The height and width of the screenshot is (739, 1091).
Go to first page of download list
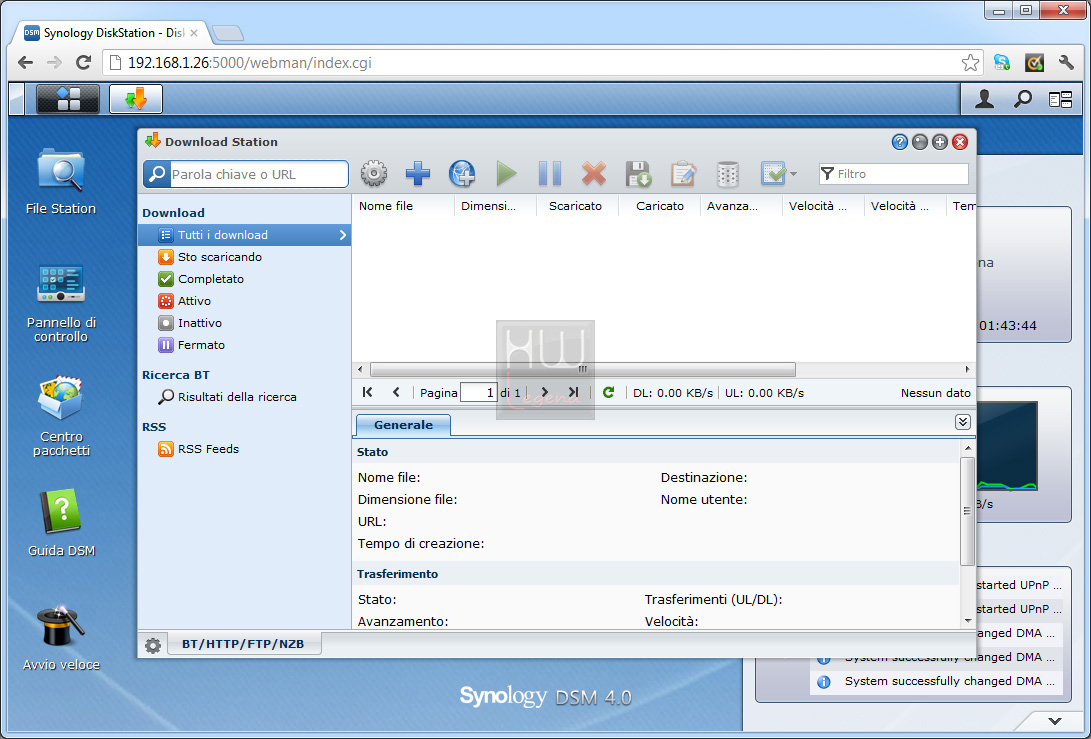coord(367,392)
